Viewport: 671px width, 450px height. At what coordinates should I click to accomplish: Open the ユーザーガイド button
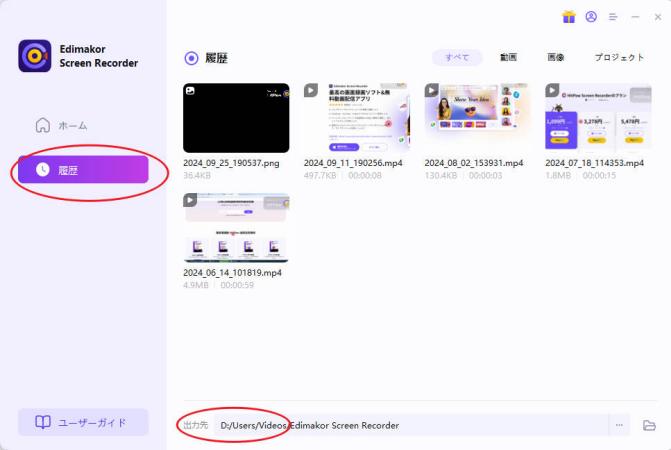(83, 423)
